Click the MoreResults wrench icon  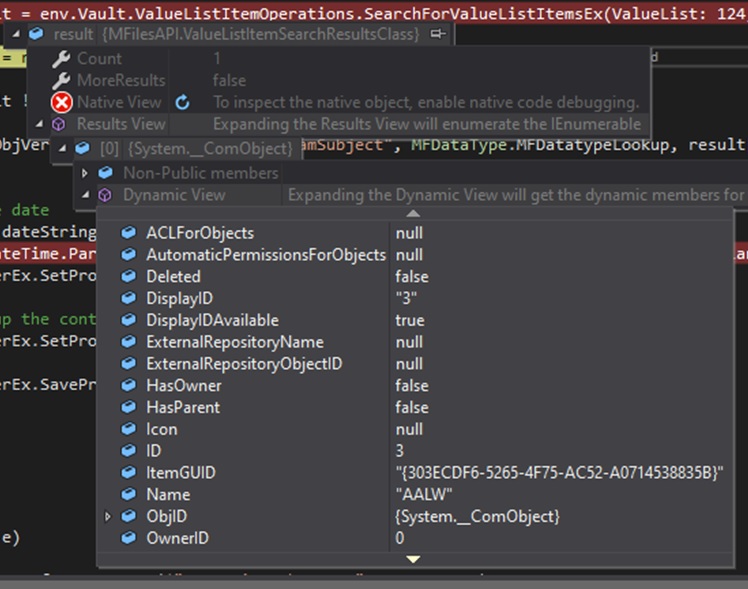click(62, 81)
